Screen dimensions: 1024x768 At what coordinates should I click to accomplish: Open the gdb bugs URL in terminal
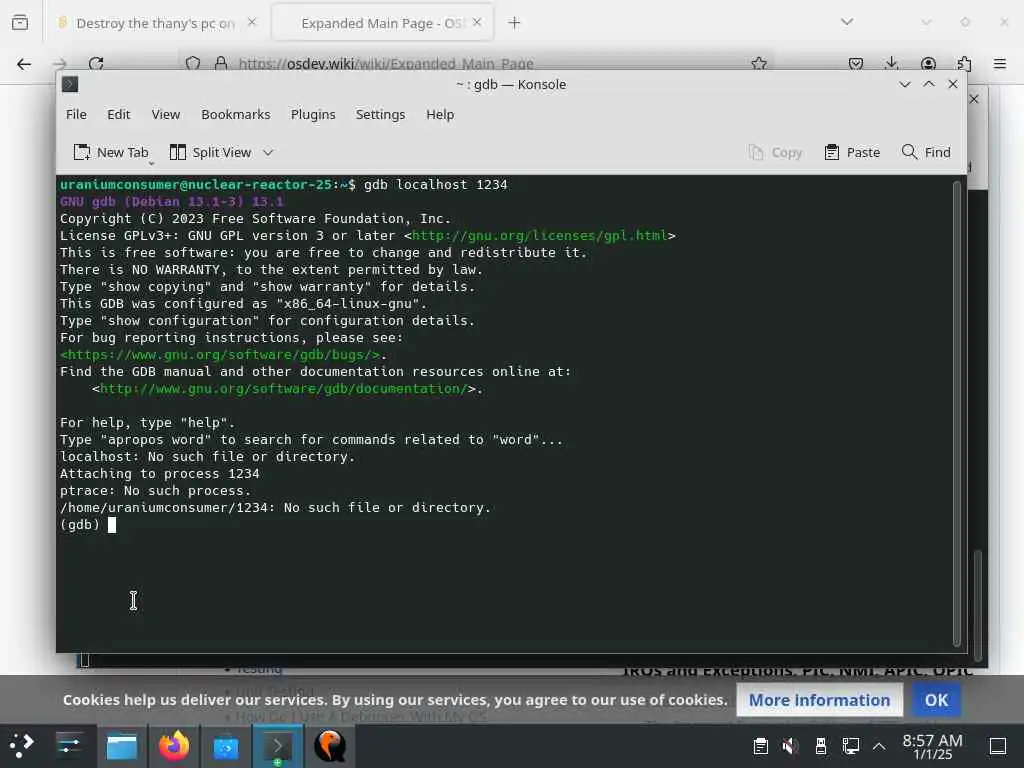[220, 355]
